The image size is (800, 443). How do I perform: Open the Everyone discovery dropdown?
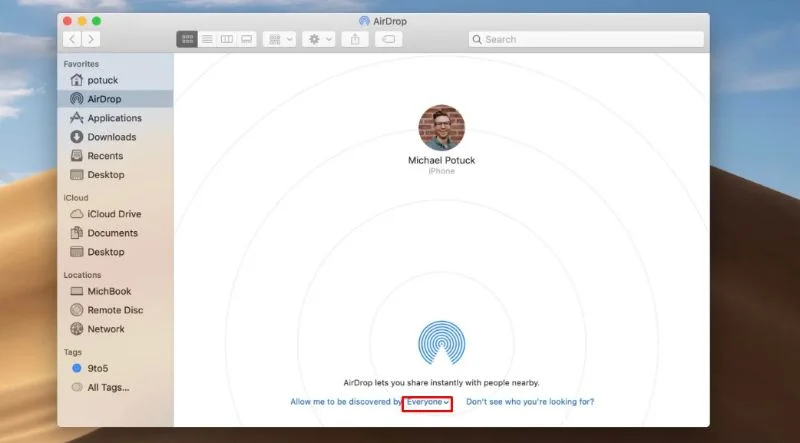(x=428, y=402)
